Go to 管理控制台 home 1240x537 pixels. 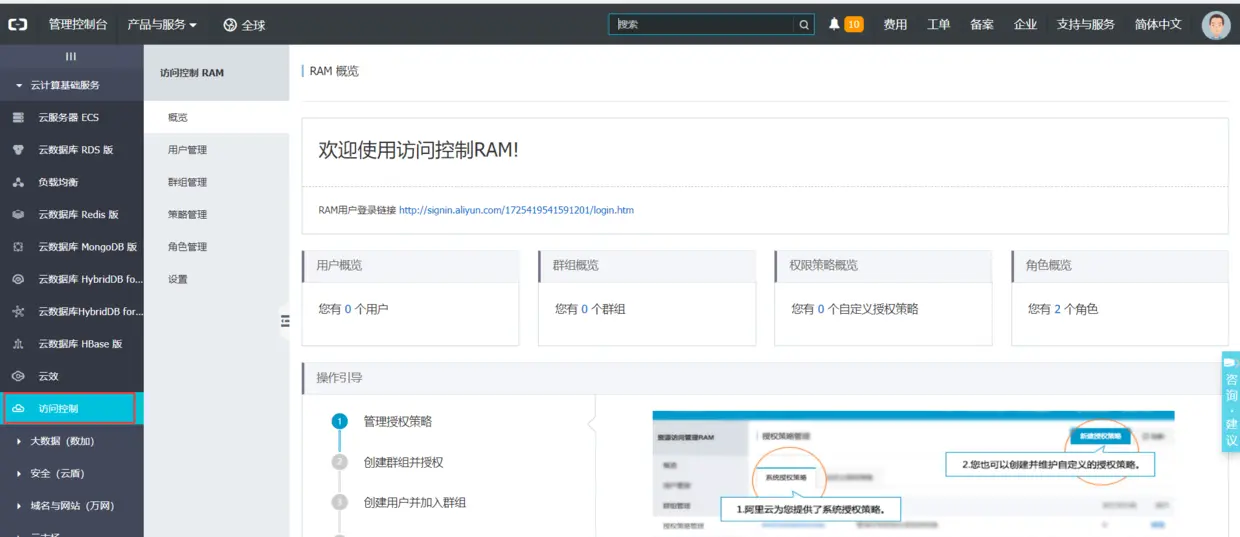78,25
